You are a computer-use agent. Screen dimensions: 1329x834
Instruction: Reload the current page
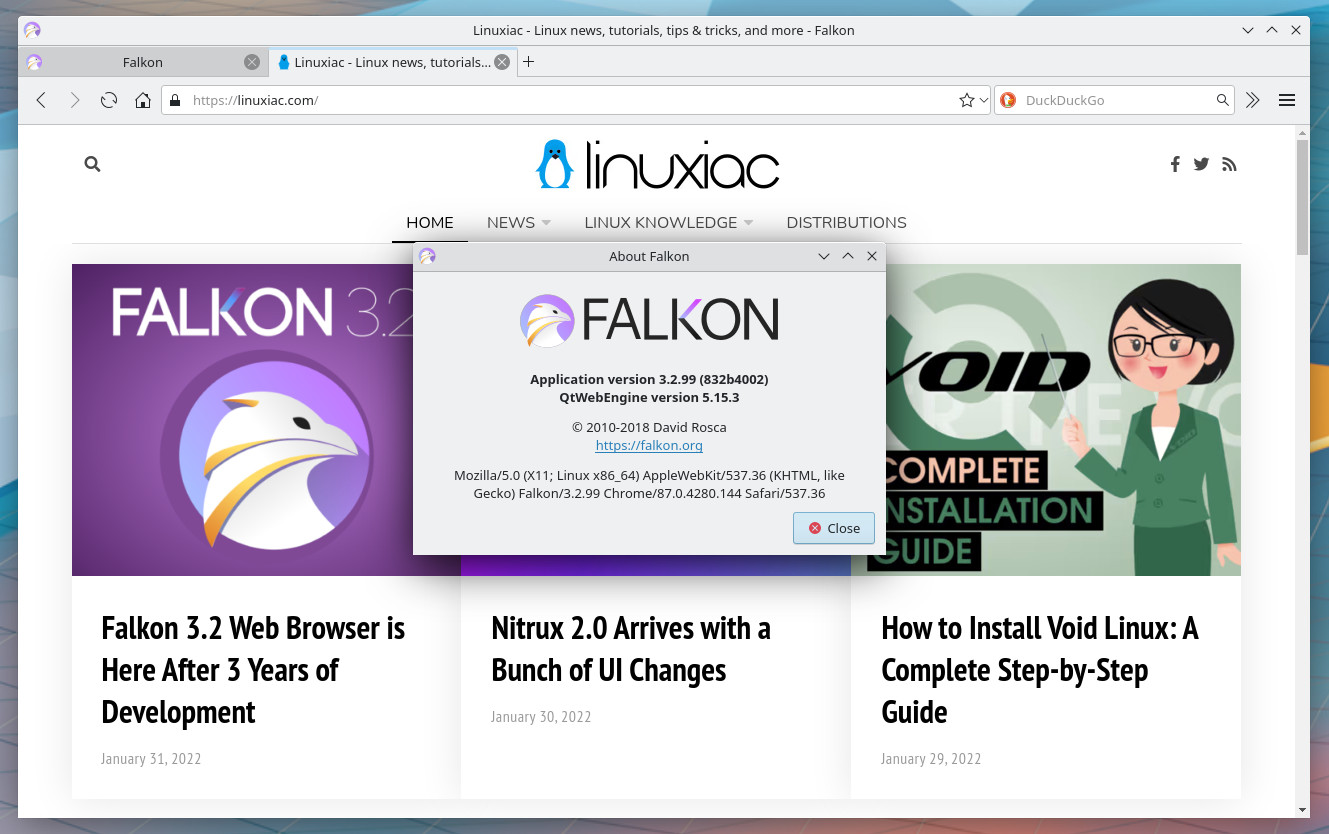[109, 100]
